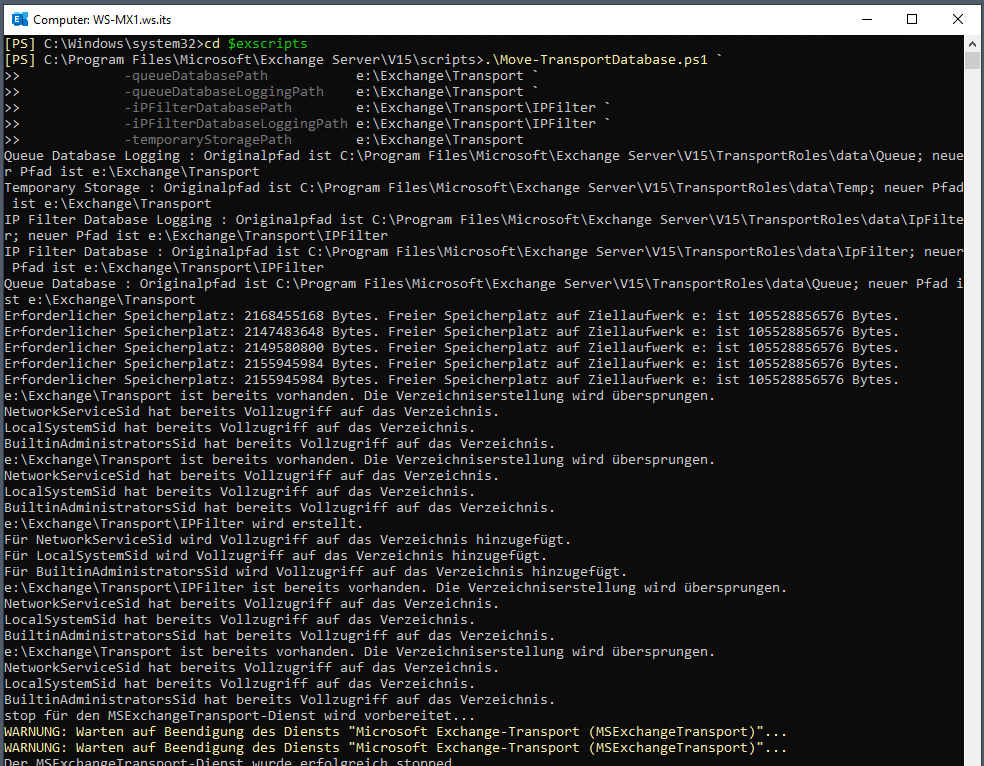Click 'Für NetworkServiceSid wird Vollzugriff' line
This screenshot has height=766, width=984.
287,540
